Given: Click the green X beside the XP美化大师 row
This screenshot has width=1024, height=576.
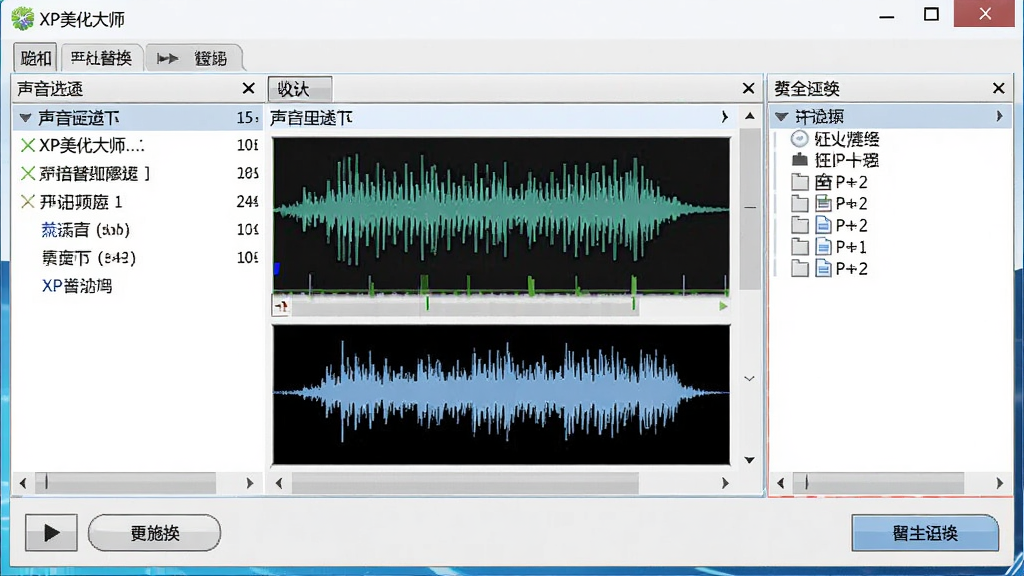Looking at the screenshot, I should [27, 145].
